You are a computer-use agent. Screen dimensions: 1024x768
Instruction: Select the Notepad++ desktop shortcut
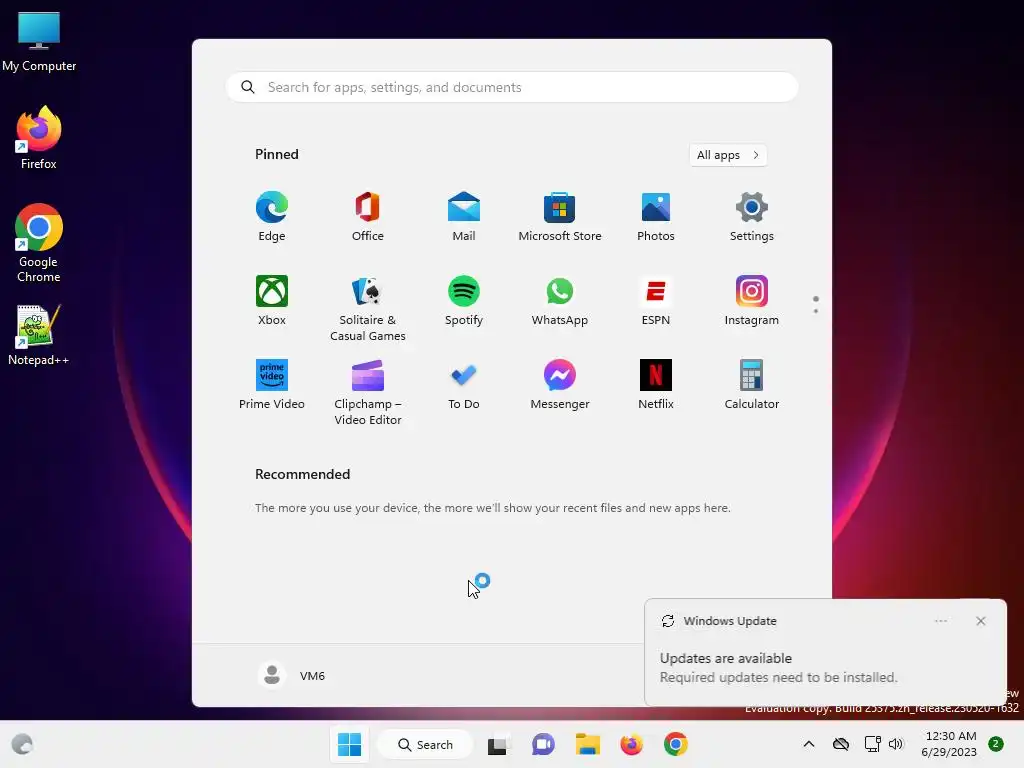tap(39, 335)
